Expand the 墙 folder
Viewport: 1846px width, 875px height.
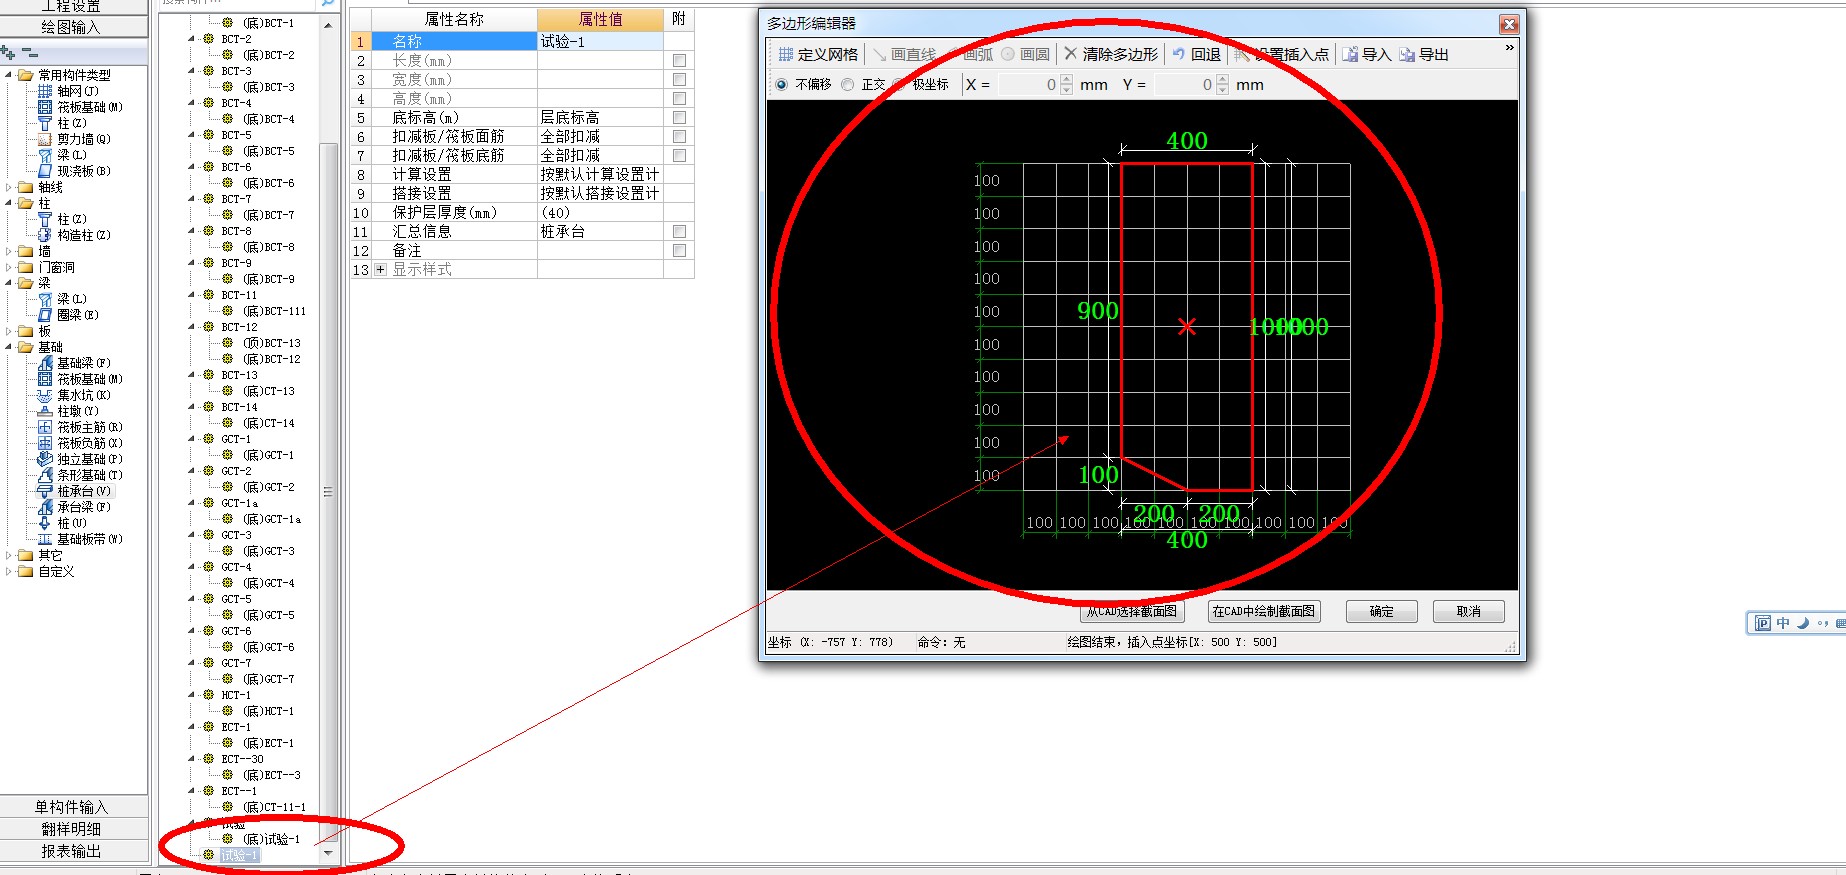pyautogui.click(x=9, y=251)
